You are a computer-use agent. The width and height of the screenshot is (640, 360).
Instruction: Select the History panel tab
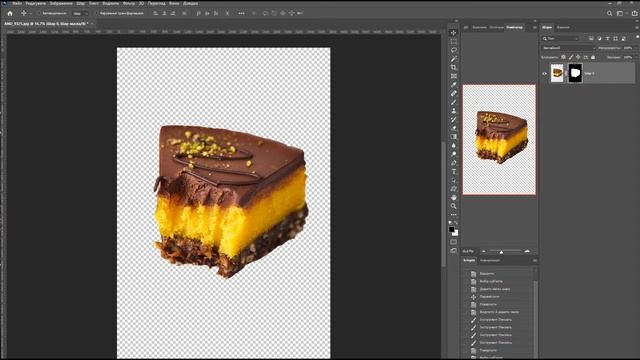pyautogui.click(x=469, y=260)
